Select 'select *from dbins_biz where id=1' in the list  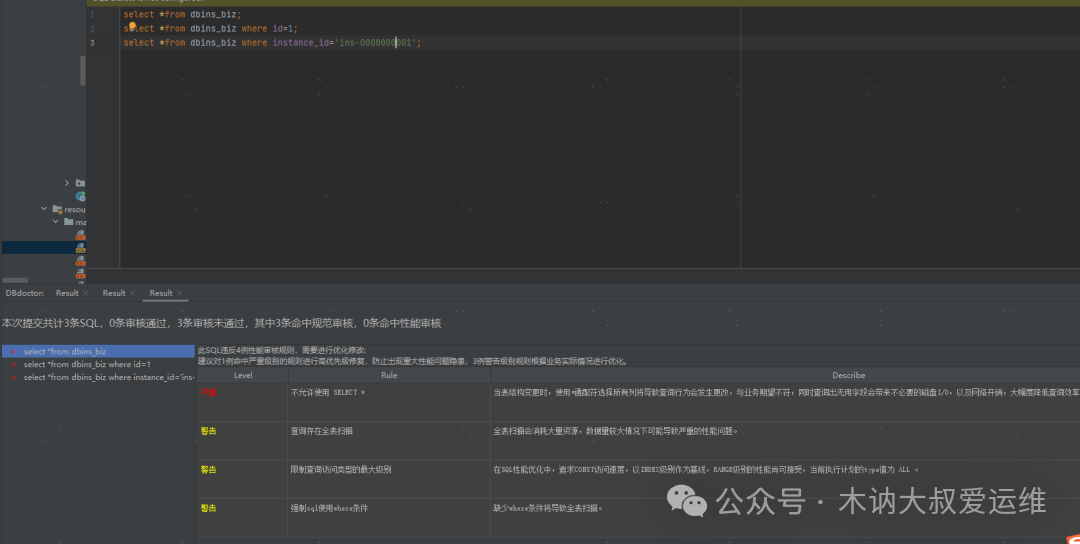pos(98,364)
